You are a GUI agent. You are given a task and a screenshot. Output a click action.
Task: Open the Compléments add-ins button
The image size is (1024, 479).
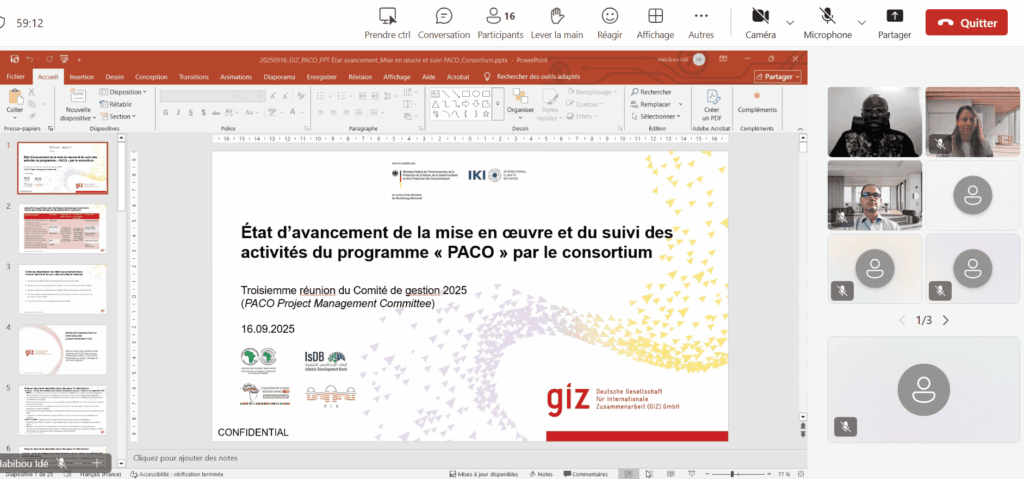click(757, 103)
